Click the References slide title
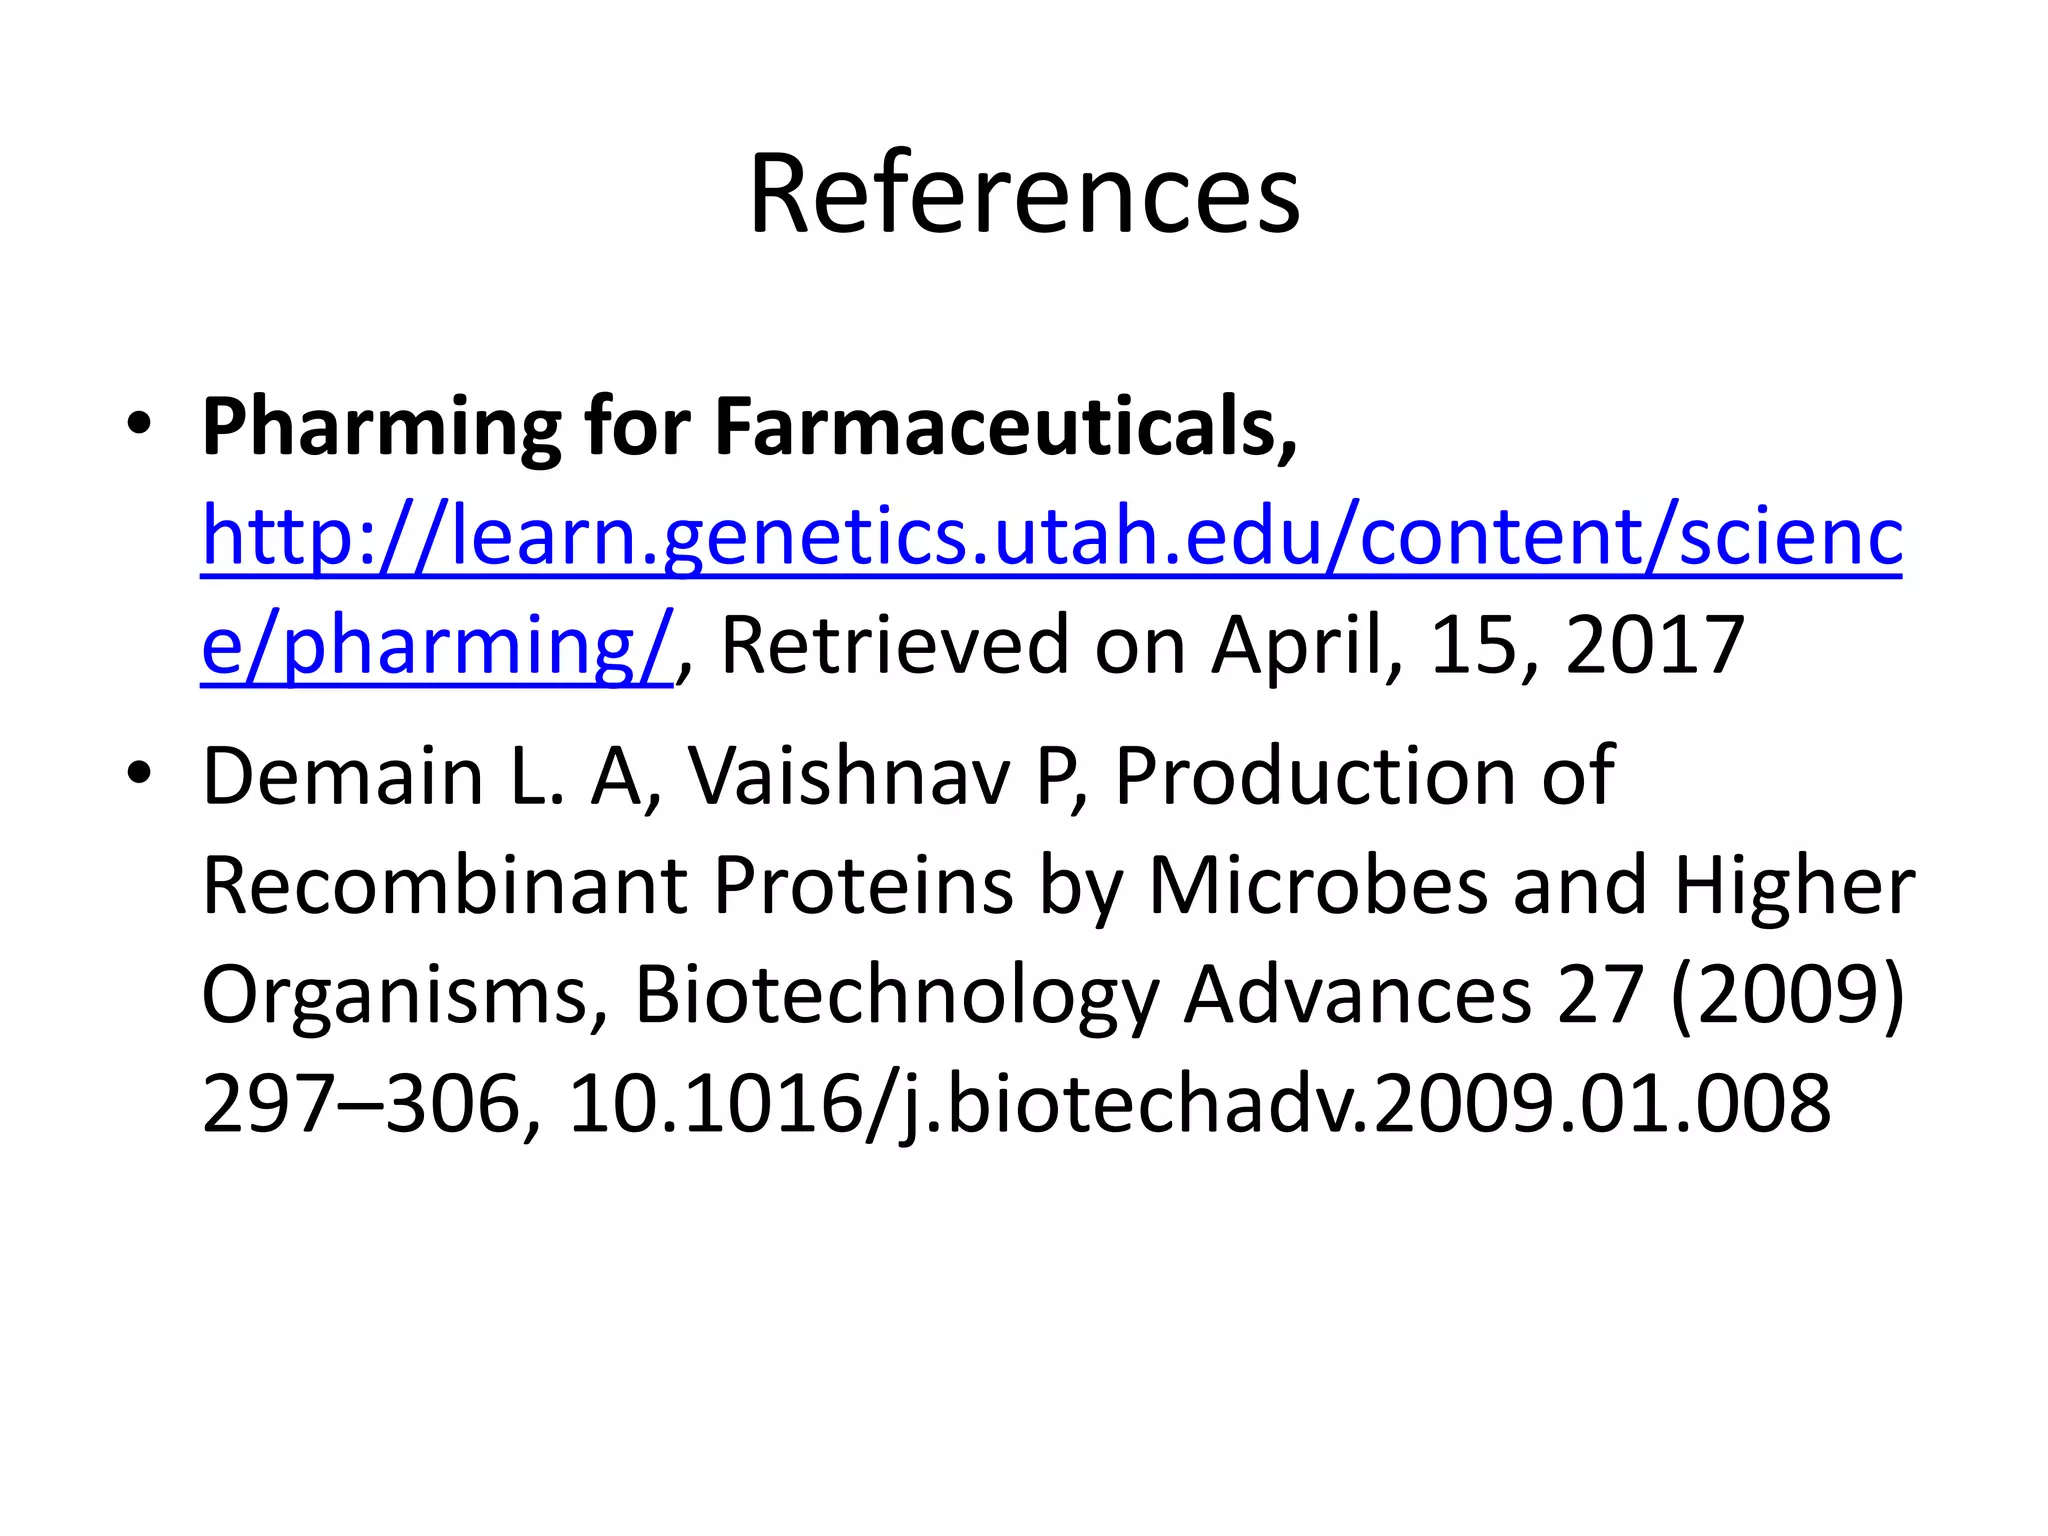The width and height of the screenshot is (2048, 1536). coord(1024,193)
